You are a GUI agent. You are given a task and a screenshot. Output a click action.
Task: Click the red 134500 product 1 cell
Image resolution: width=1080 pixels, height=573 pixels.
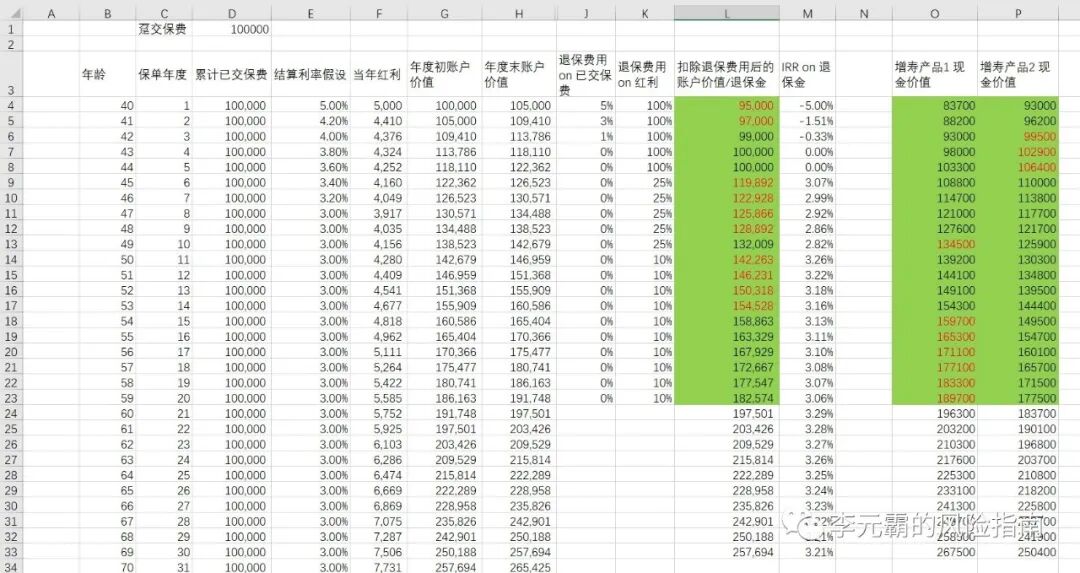tap(935, 244)
